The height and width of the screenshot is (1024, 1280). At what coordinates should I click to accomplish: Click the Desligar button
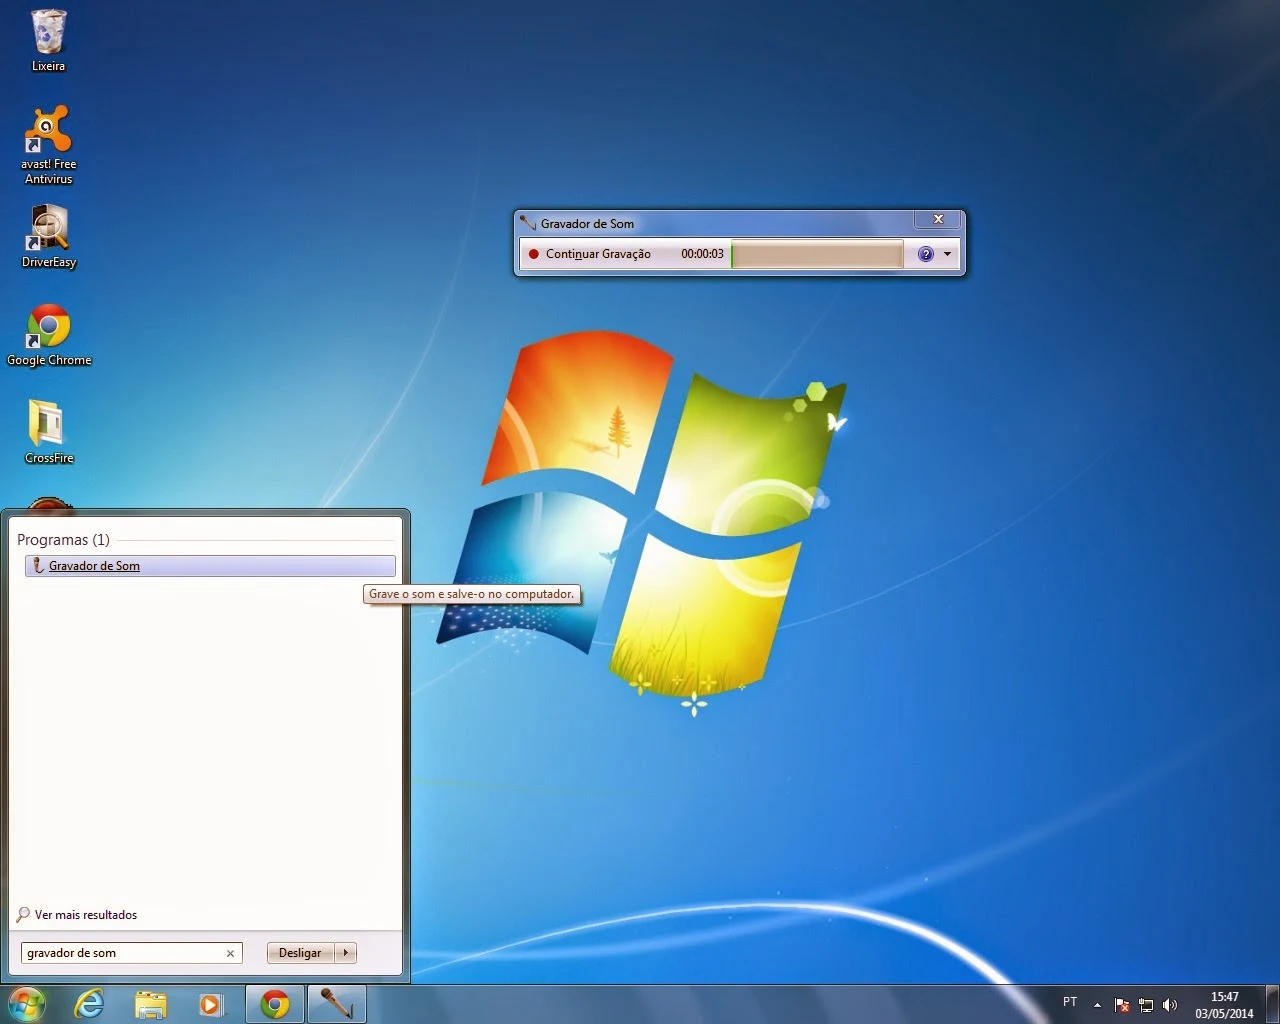[300, 953]
